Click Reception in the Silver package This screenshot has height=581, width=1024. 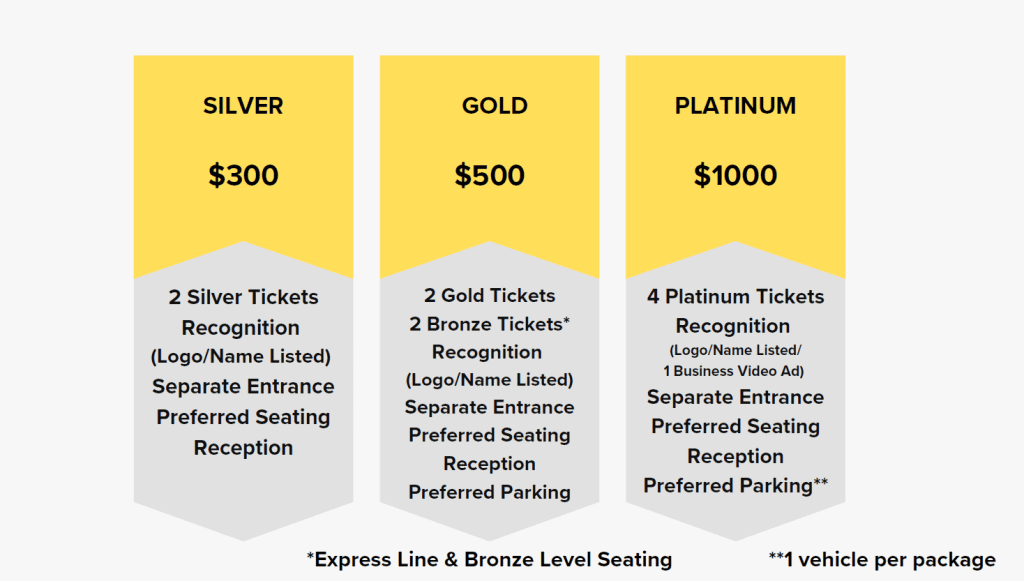(243, 447)
